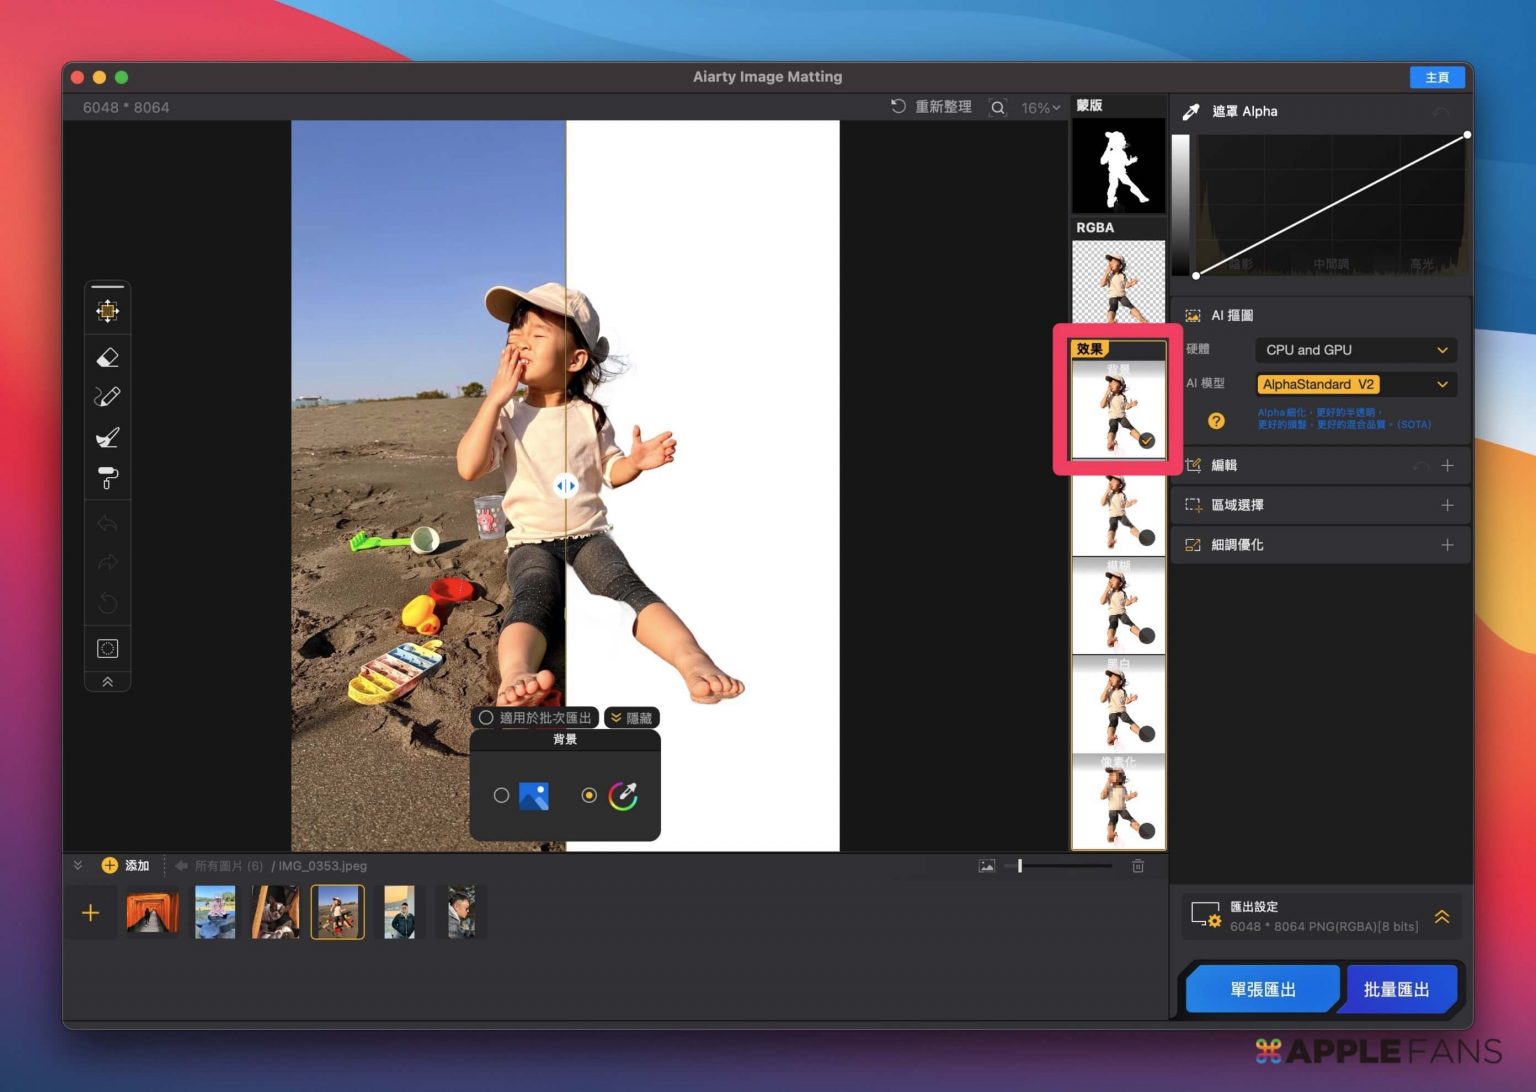
Task: Select the Eraser tool in left toolbar
Action: 107,357
